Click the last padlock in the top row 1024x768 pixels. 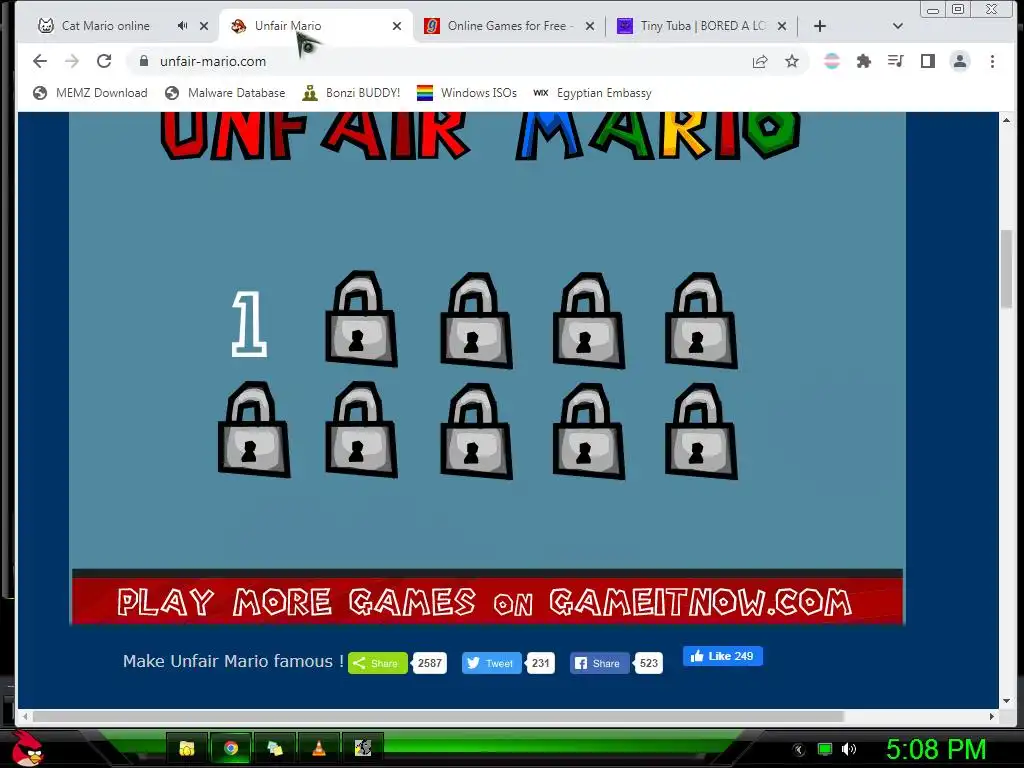[701, 320]
